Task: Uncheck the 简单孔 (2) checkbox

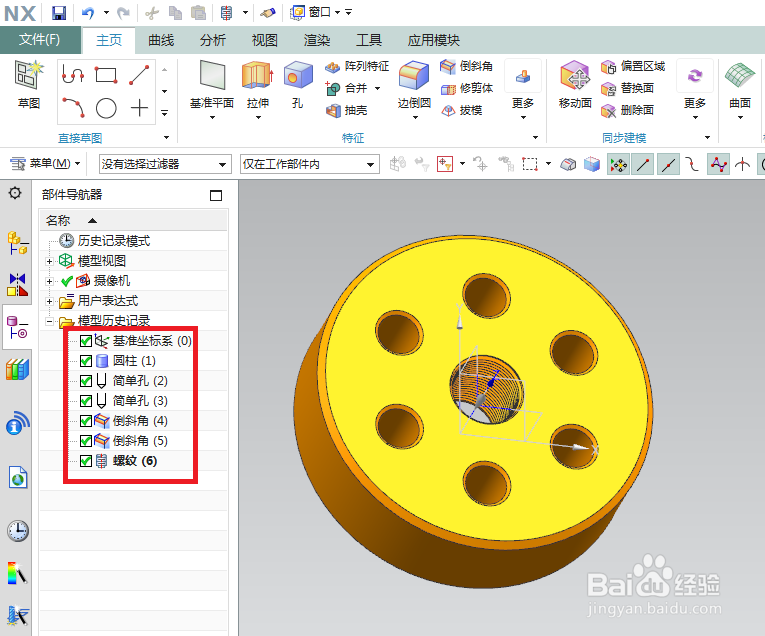Action: 86,381
